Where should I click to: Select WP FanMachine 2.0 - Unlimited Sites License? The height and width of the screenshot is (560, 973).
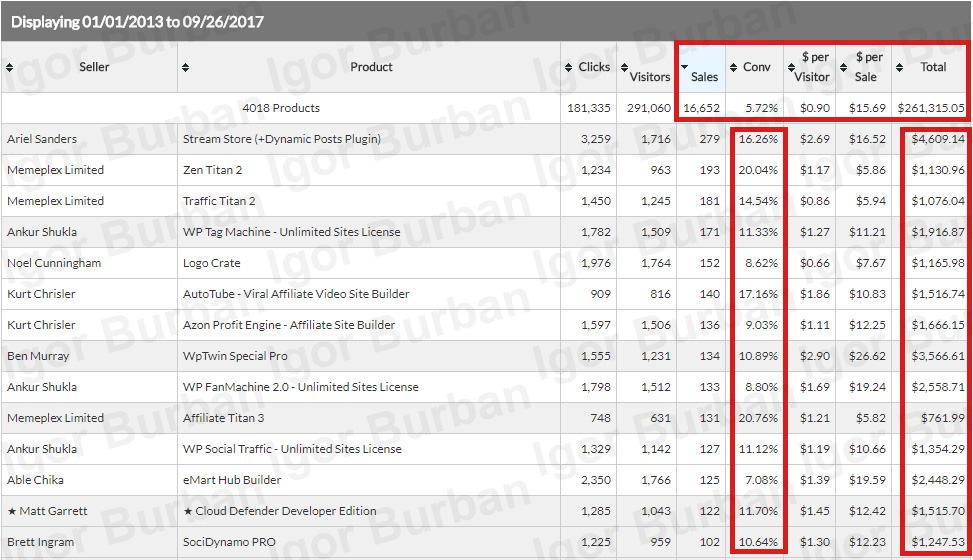click(301, 387)
